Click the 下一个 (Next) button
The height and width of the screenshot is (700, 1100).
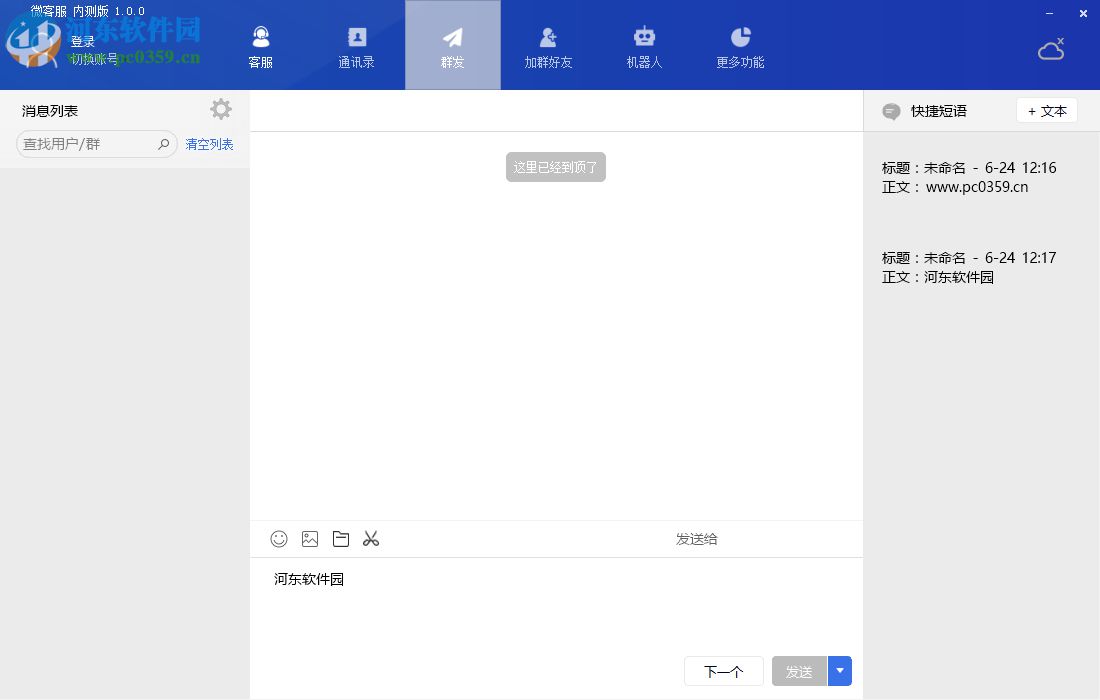(x=723, y=671)
